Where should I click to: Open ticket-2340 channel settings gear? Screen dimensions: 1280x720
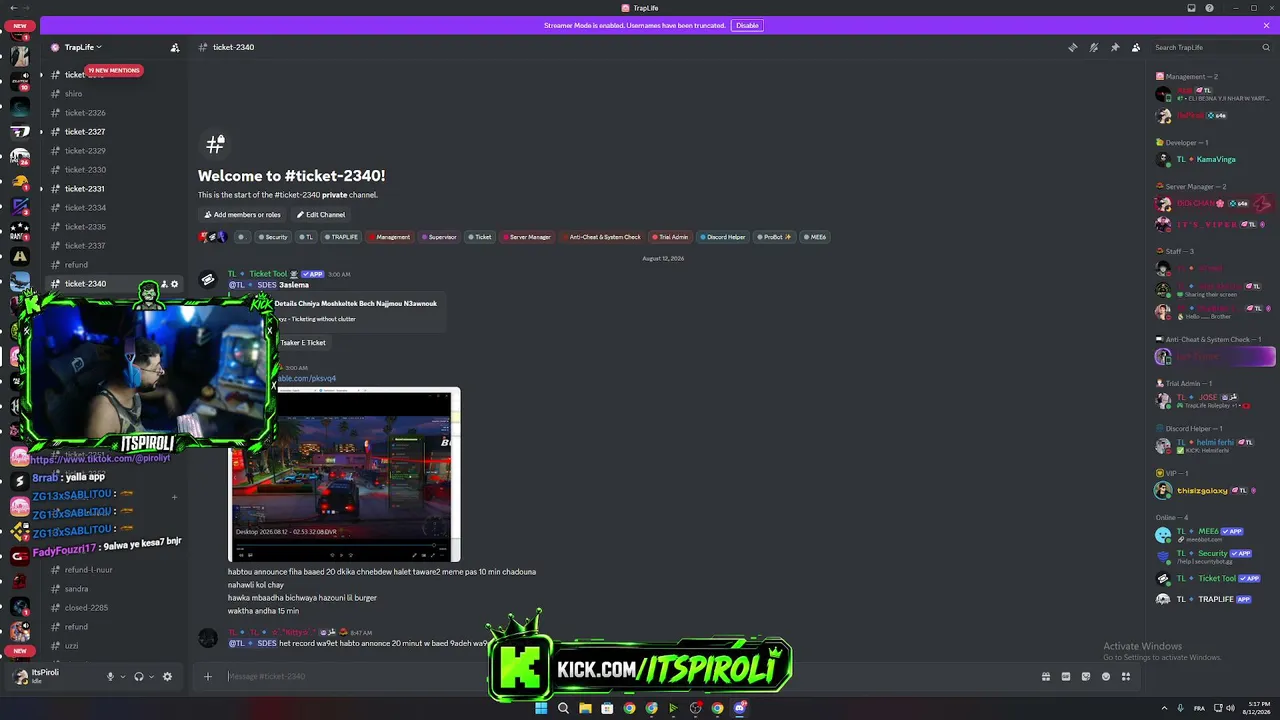click(175, 284)
